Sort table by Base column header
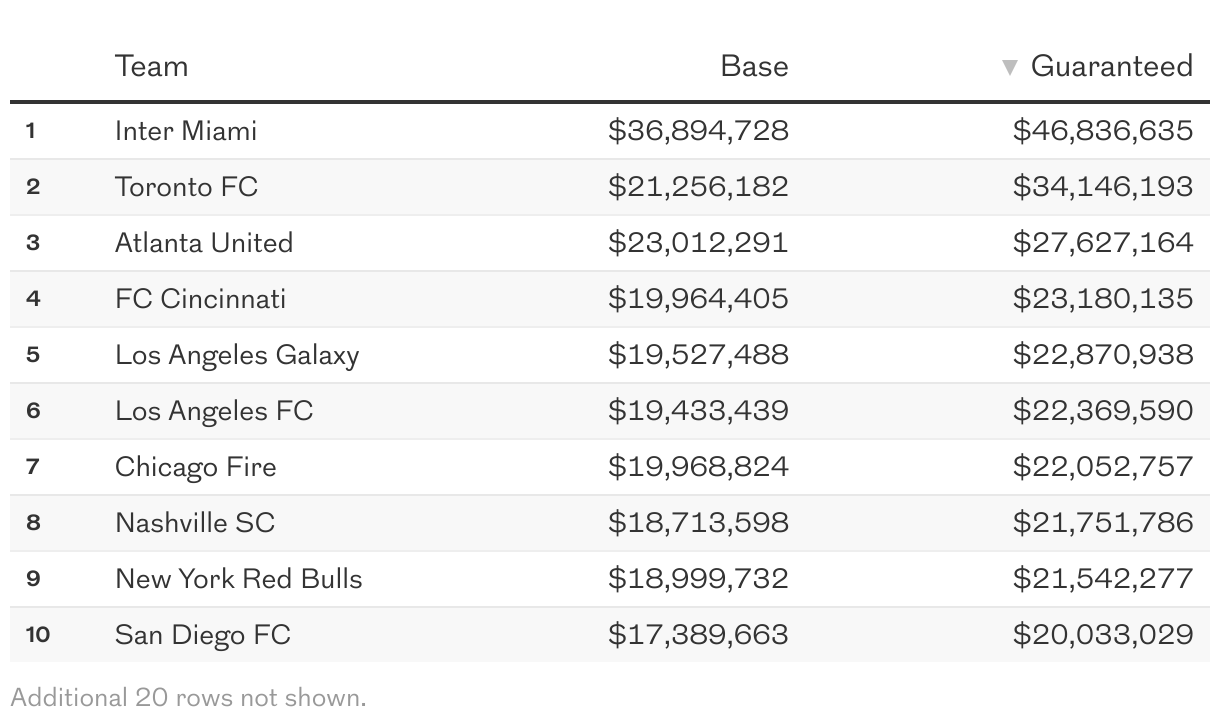Viewport: 1220px width, 722px height. click(754, 66)
